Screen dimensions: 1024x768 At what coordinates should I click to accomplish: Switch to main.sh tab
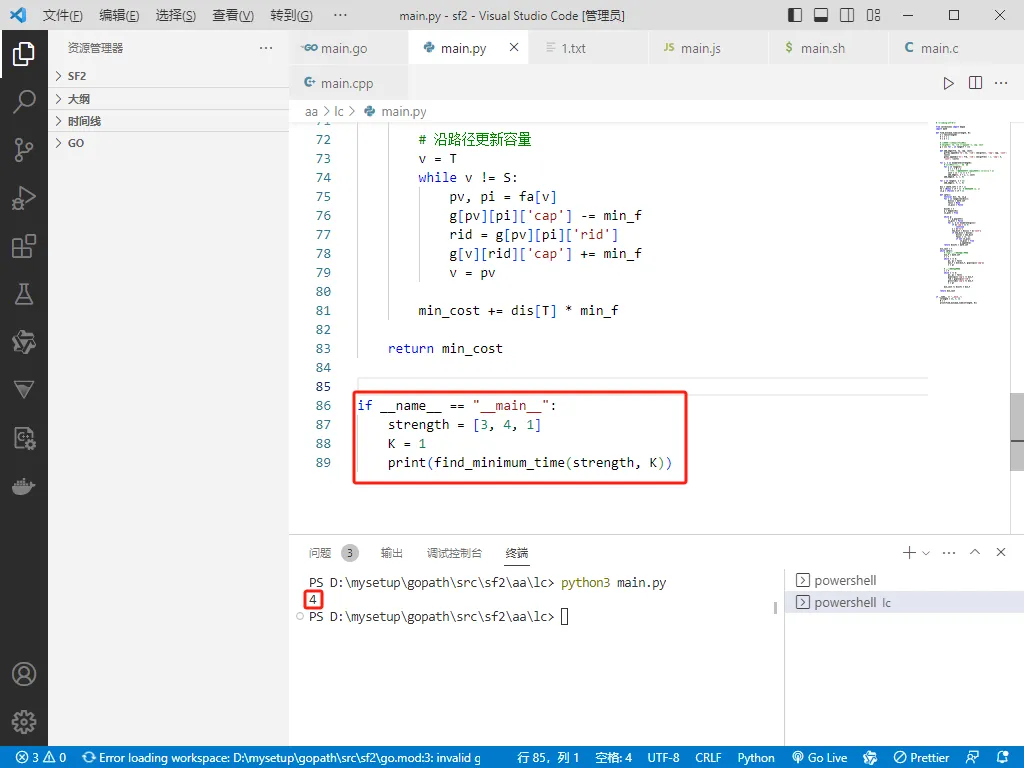pos(828,48)
